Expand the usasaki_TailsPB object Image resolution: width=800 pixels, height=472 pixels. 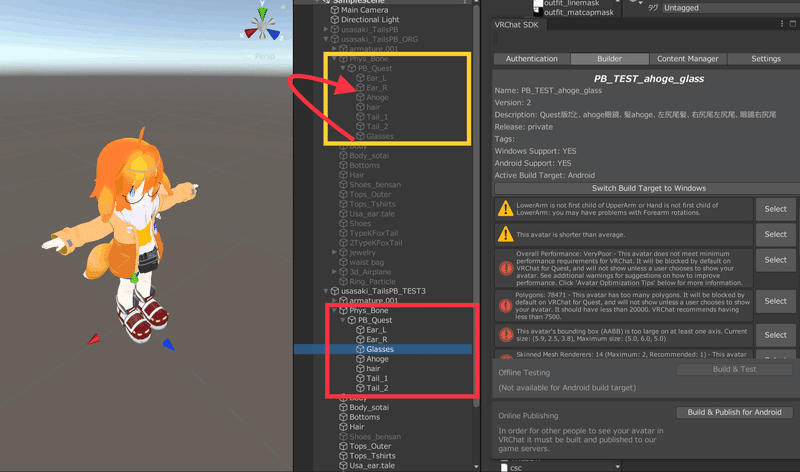coord(326,29)
